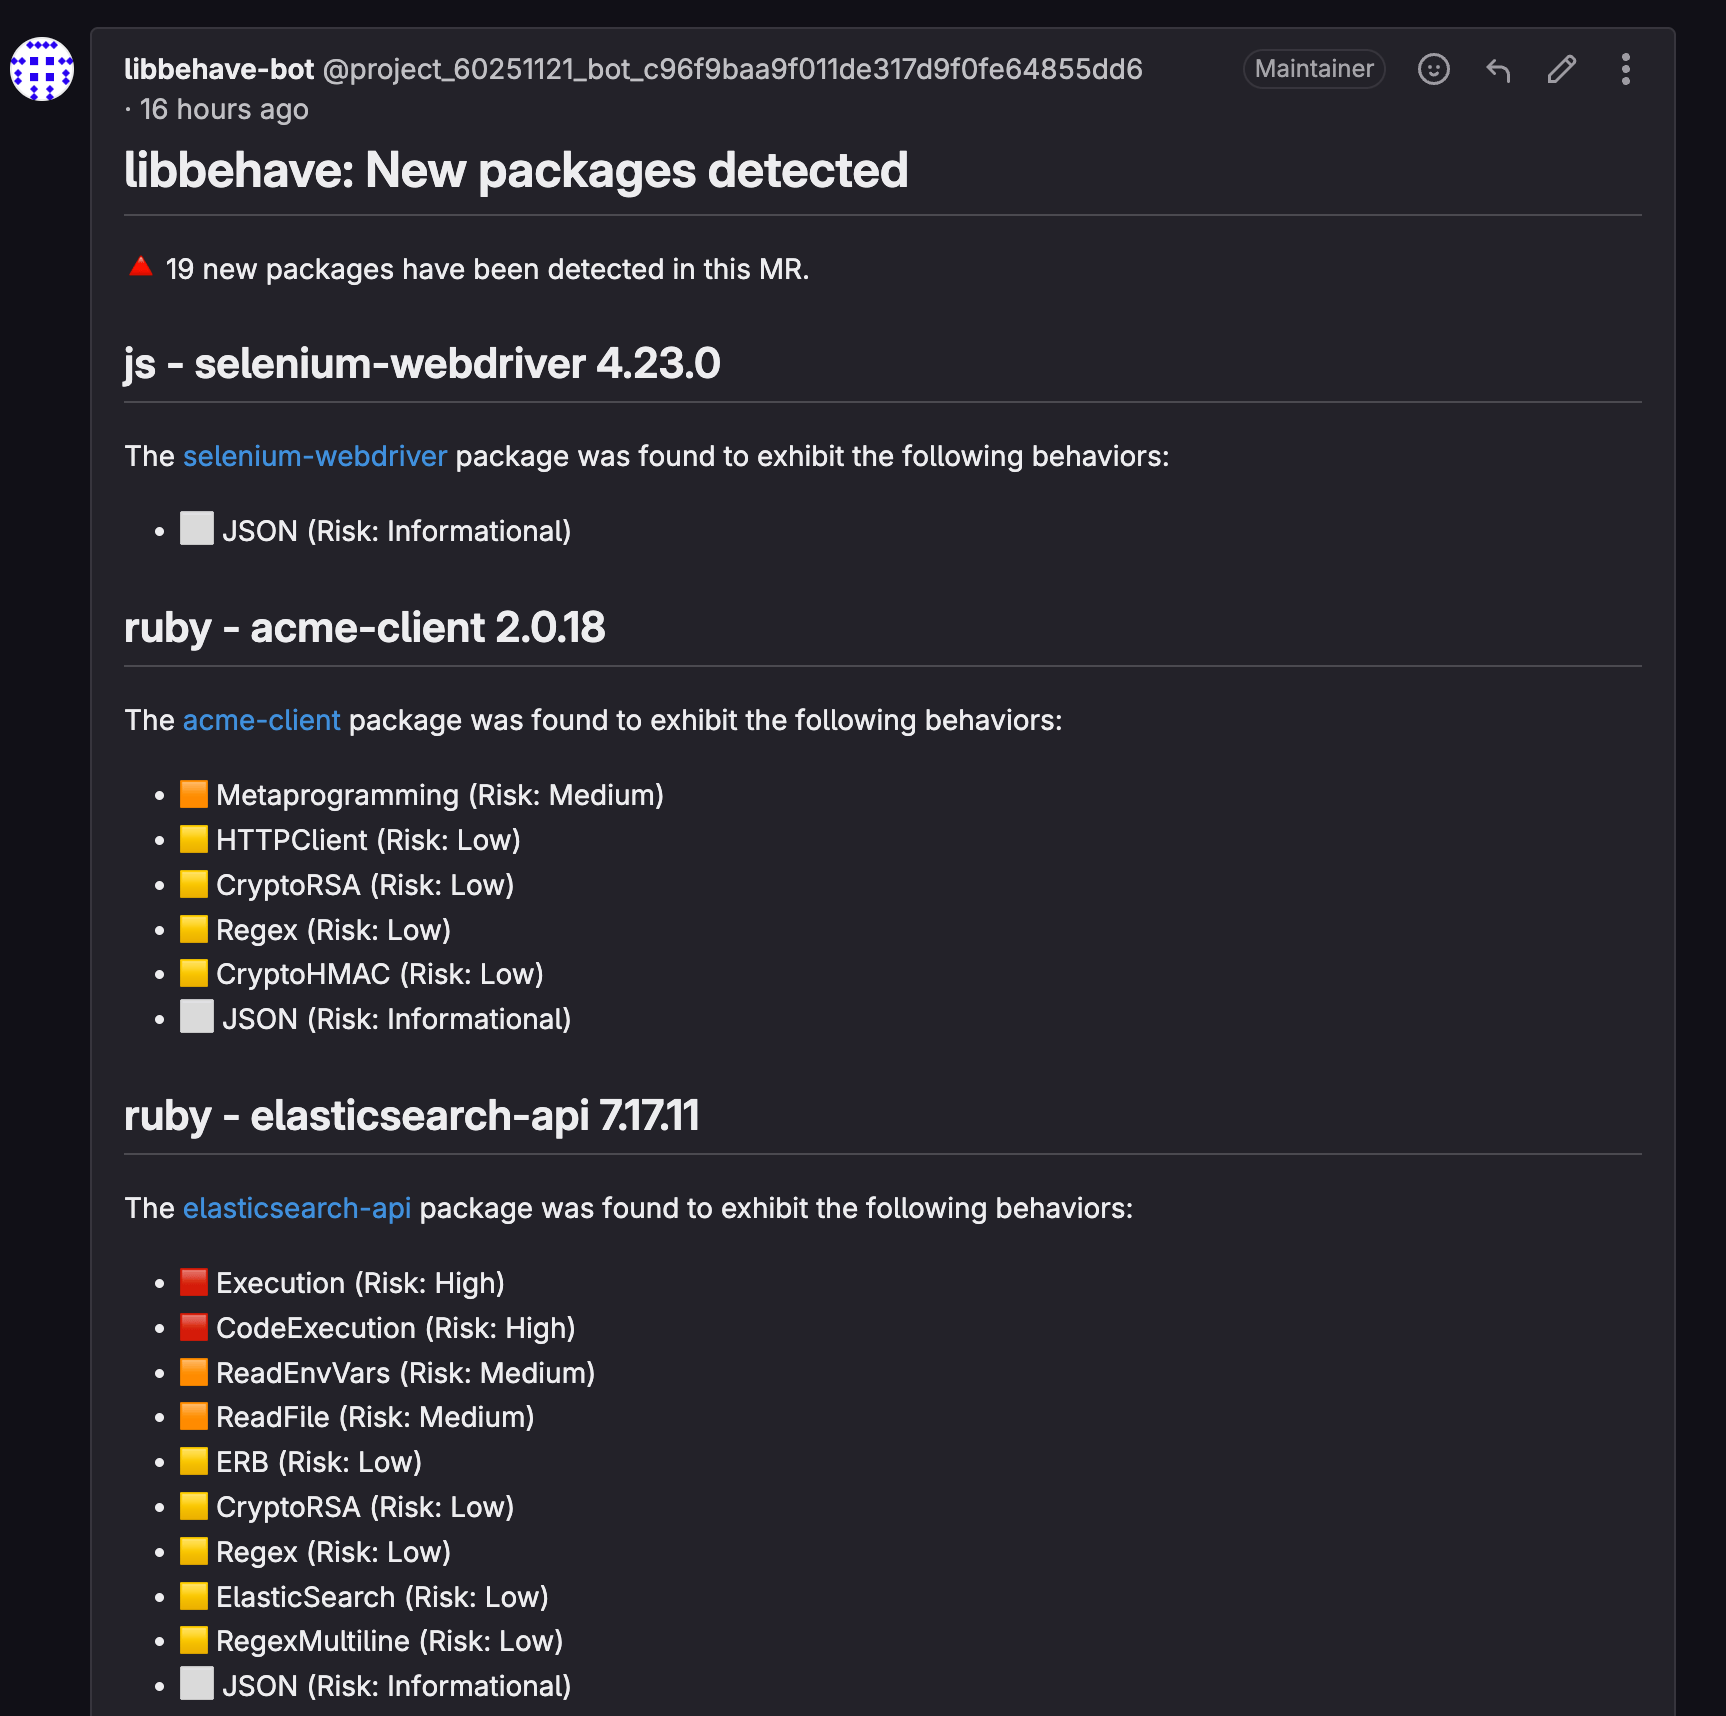This screenshot has height=1716, width=1726.
Task: Click the ruby - elasticsearch-api 7.17.11 heading
Action: click(x=412, y=1115)
